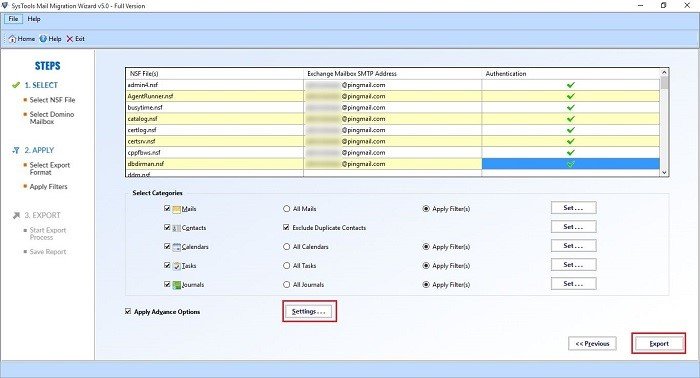Viewport: 700px width, 378px height.
Task: Click Select NSF File step
Action: pos(52,100)
